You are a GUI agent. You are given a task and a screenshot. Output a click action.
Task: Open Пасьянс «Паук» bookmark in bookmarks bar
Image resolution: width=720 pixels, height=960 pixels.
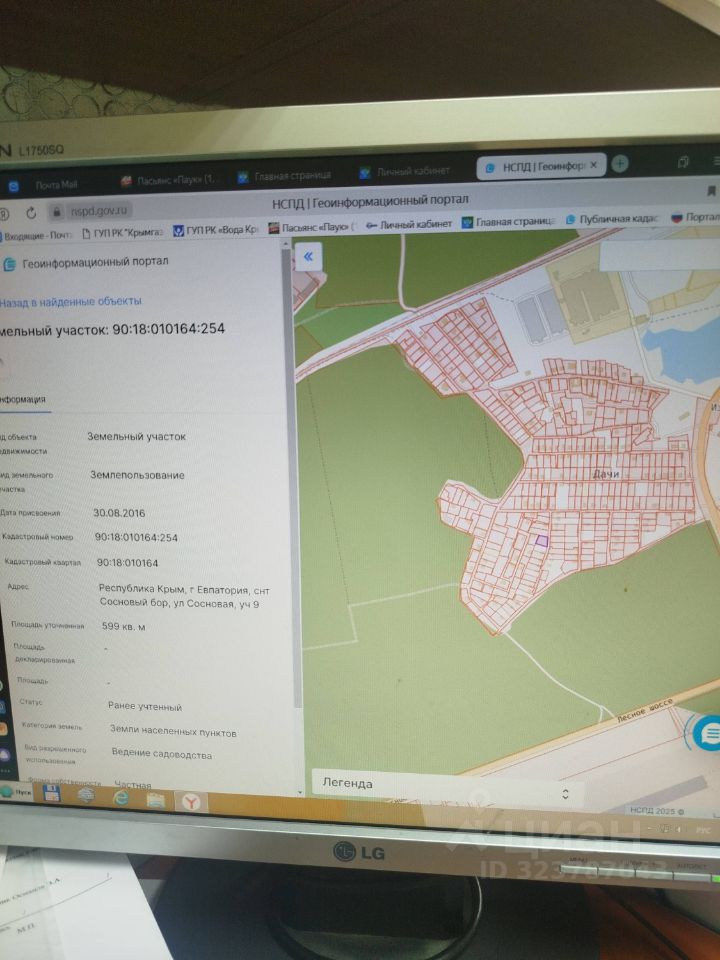pos(312,227)
